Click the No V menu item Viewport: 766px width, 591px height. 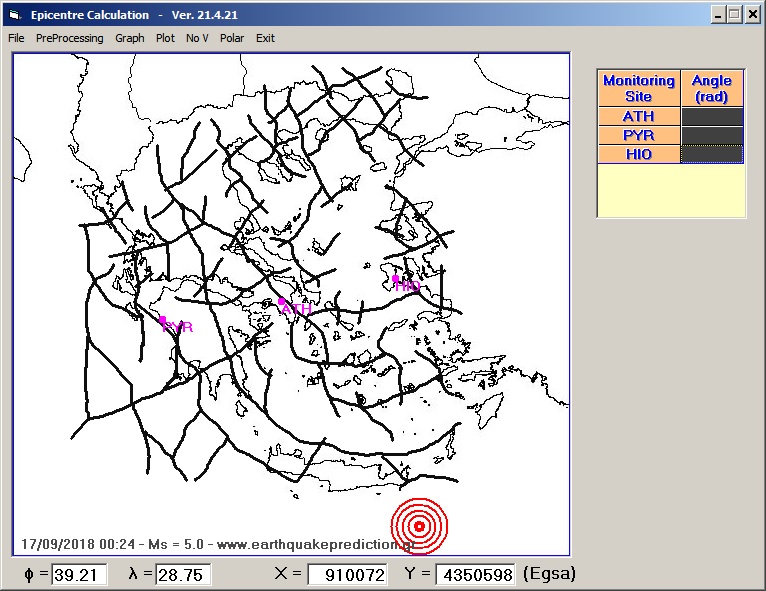pos(197,38)
